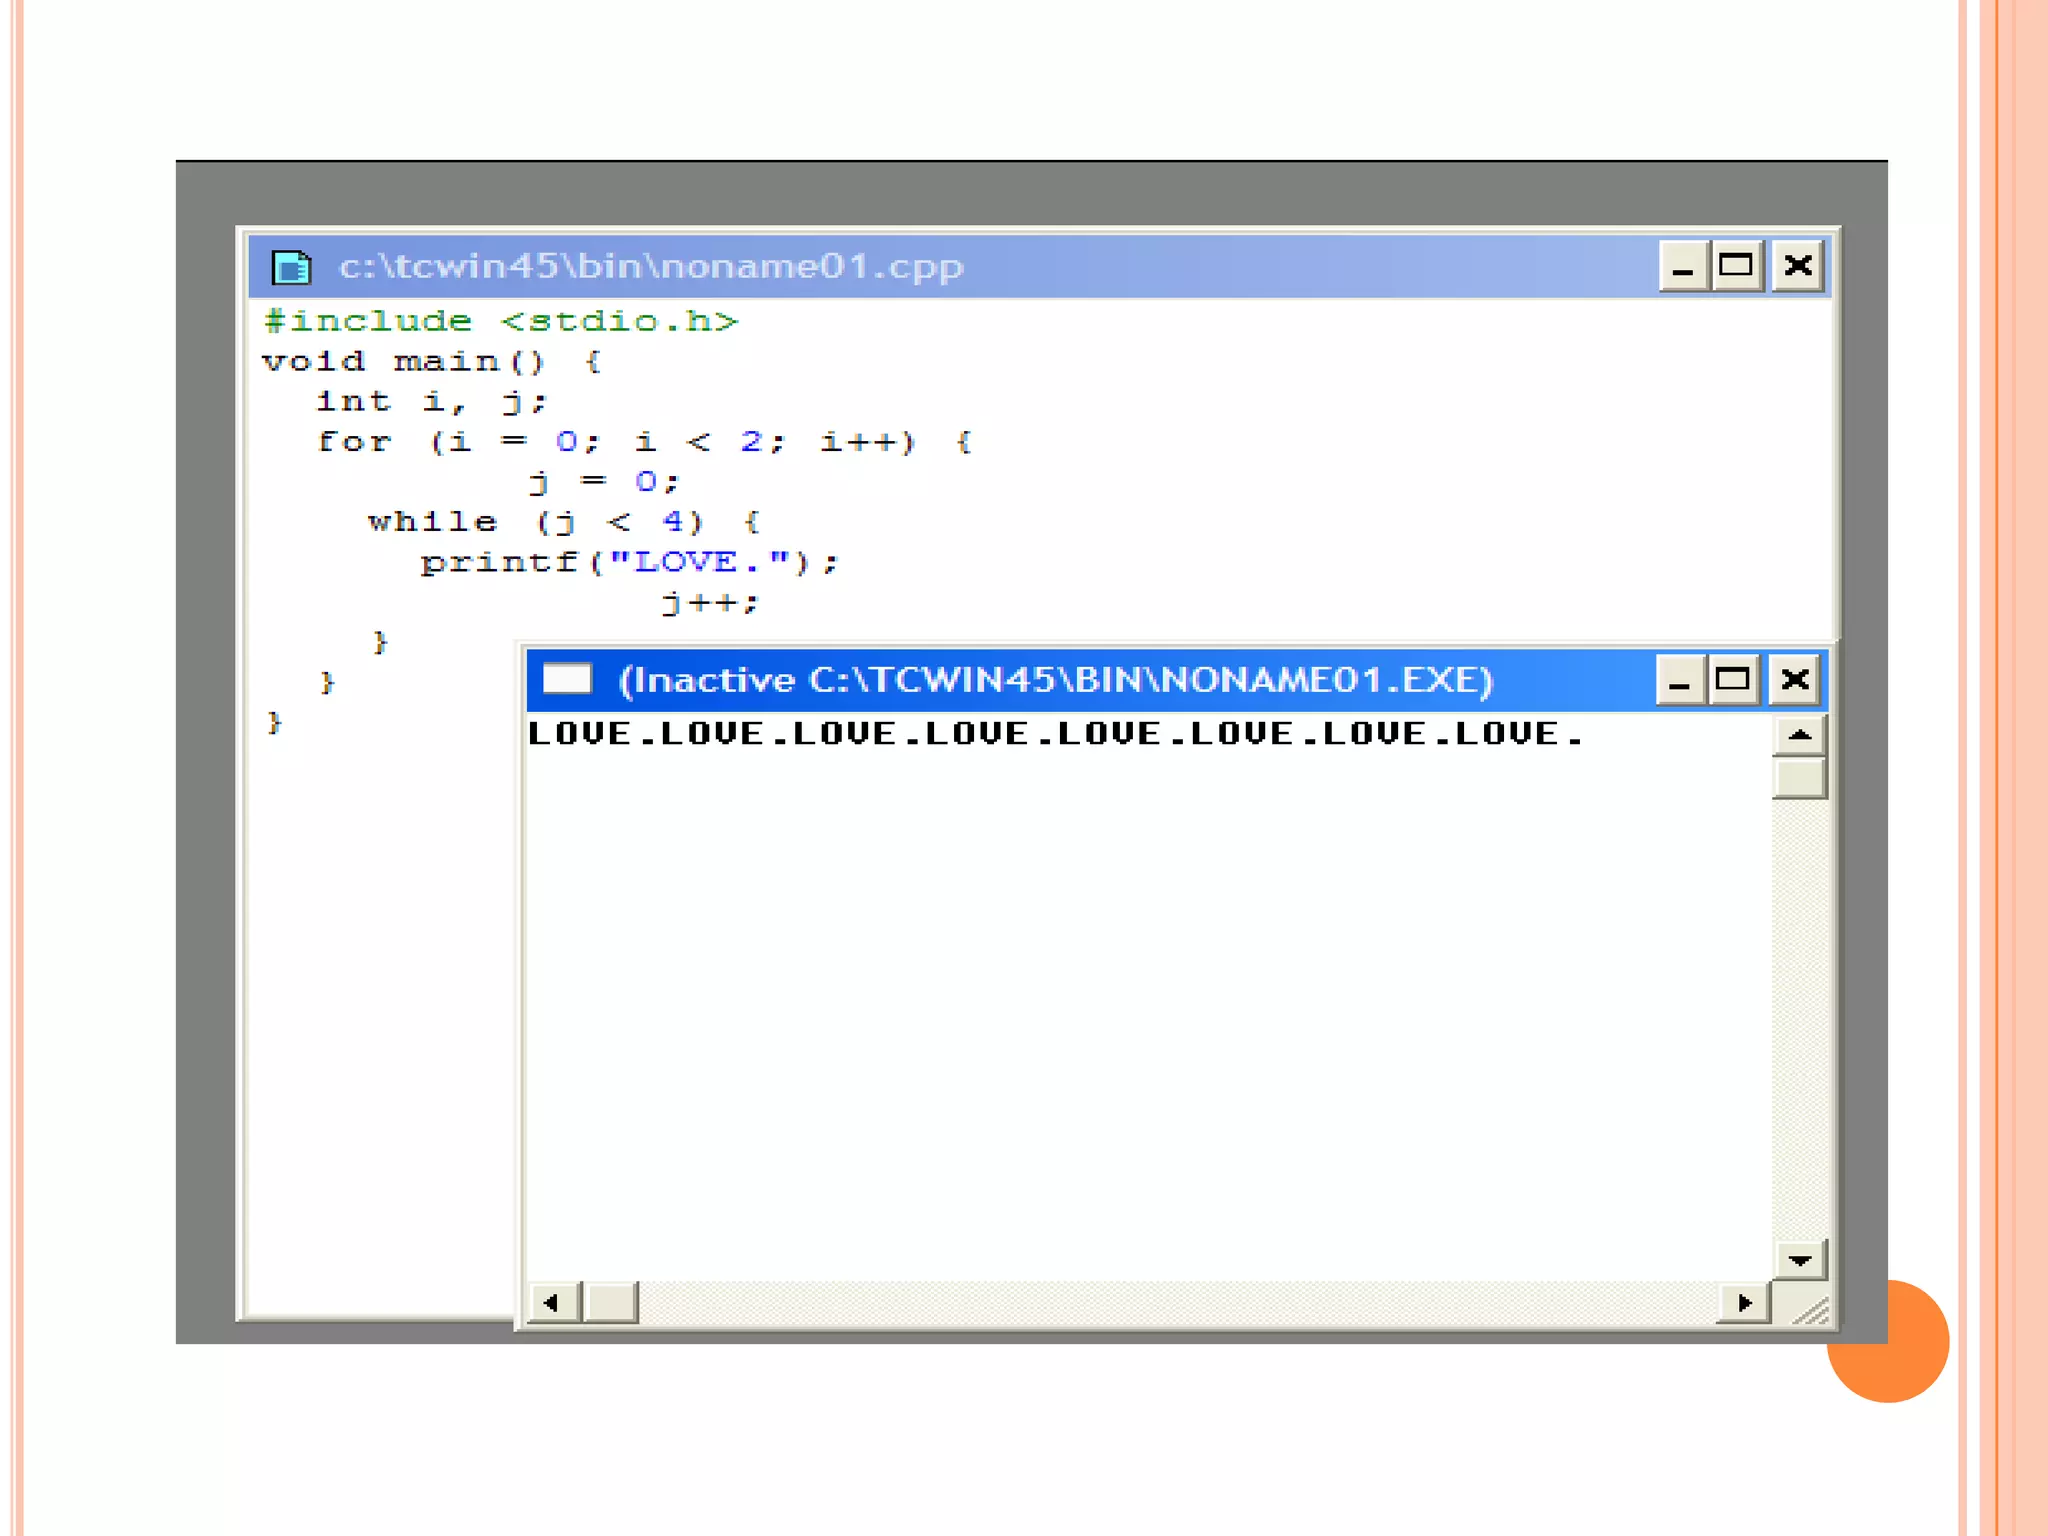This screenshot has height=1536, width=2048.
Task: Click the vertical scrollbar thumb in output window
Action: pos(1799,779)
